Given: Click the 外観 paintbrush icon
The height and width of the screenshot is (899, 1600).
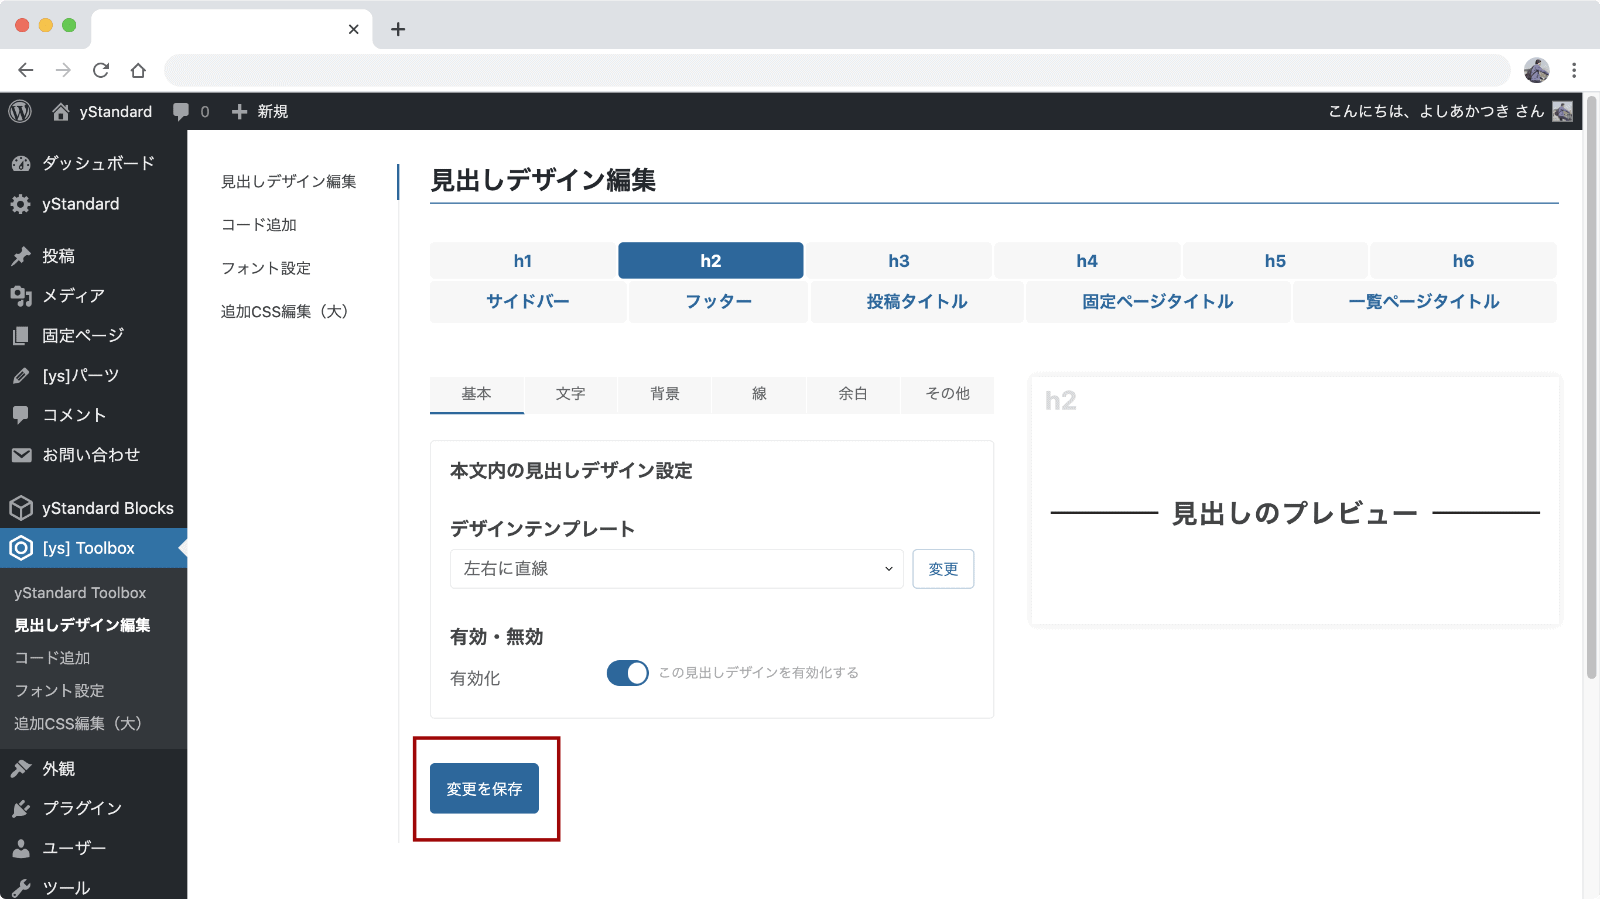Looking at the screenshot, I should click(21, 769).
